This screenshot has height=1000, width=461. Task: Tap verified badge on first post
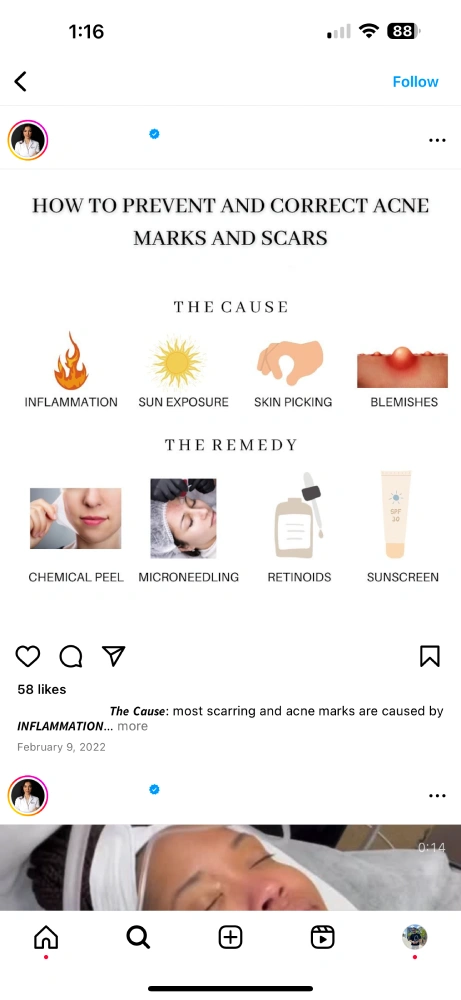pyautogui.click(x=154, y=133)
